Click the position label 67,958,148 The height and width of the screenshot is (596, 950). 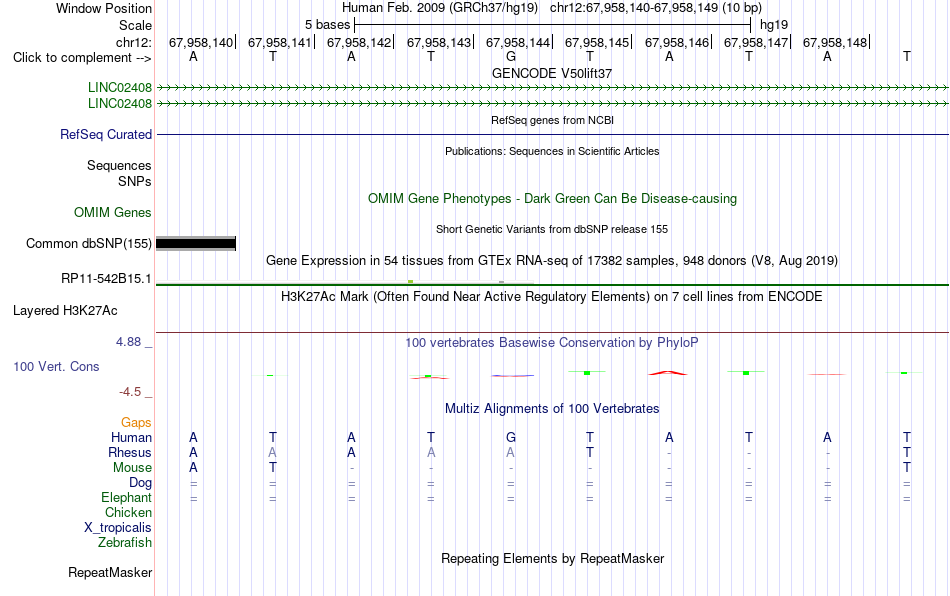pos(835,42)
